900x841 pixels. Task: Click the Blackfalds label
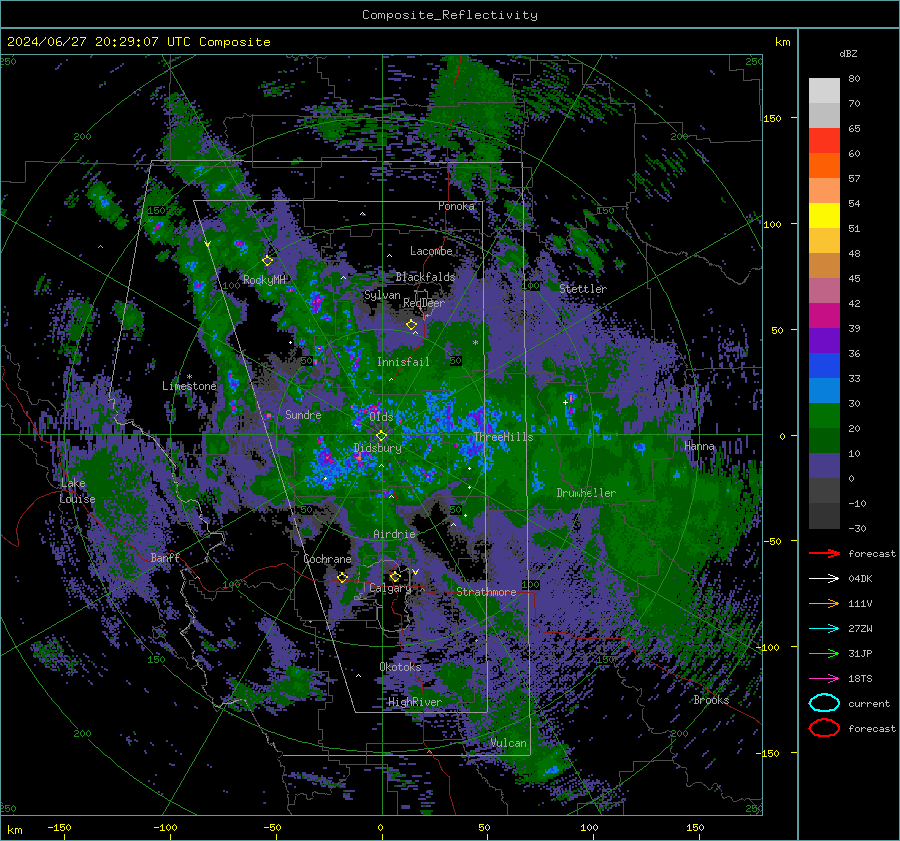425,277
